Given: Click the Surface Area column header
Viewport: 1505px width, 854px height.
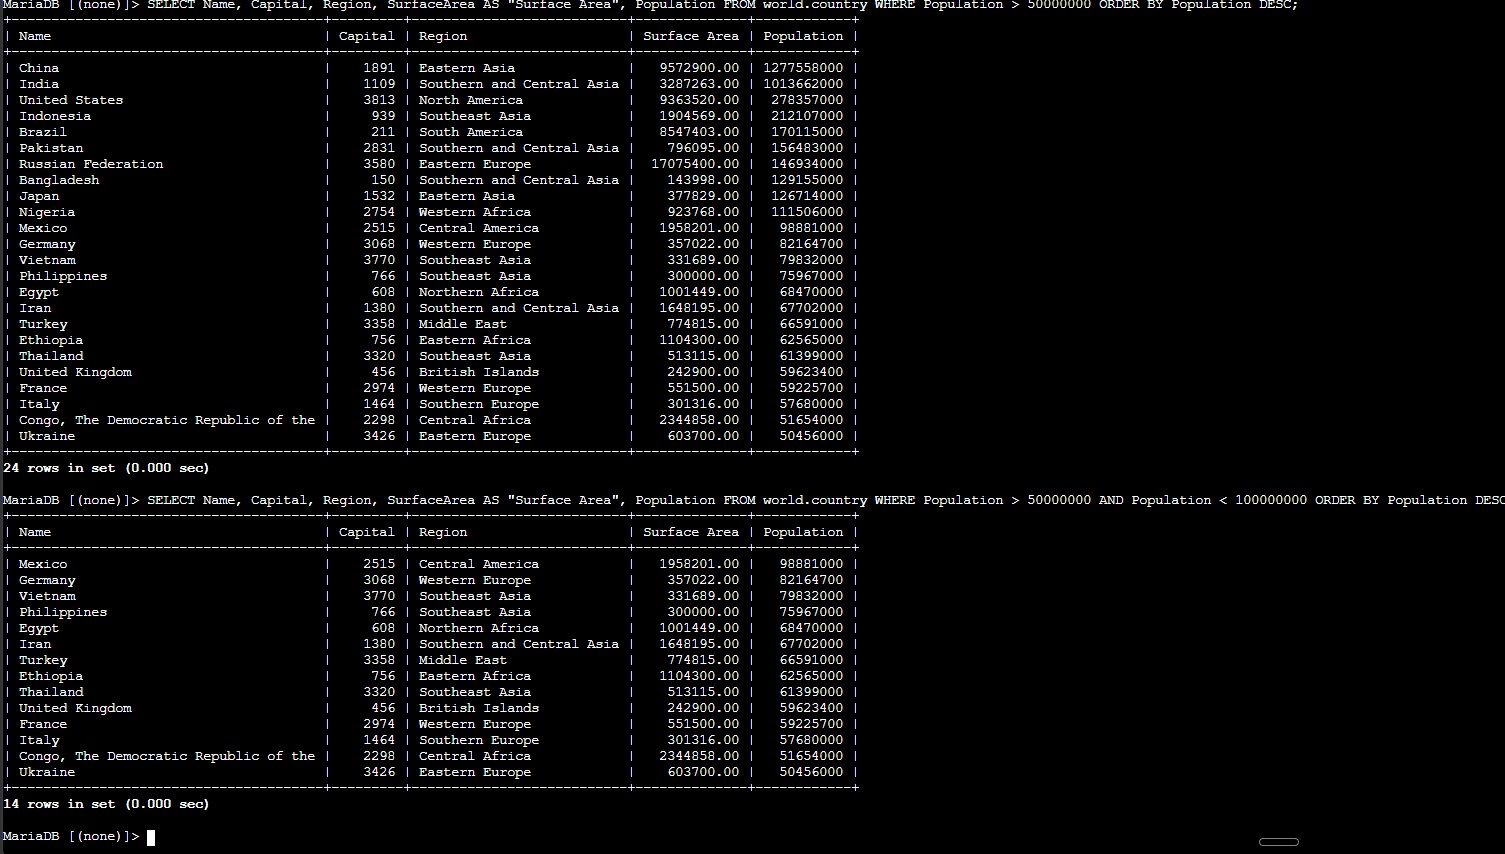Looking at the screenshot, I should (691, 35).
